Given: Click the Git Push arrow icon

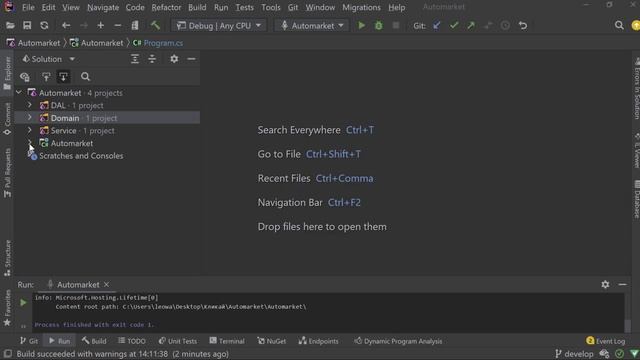Looking at the screenshot, I should pyautogui.click(x=471, y=26).
